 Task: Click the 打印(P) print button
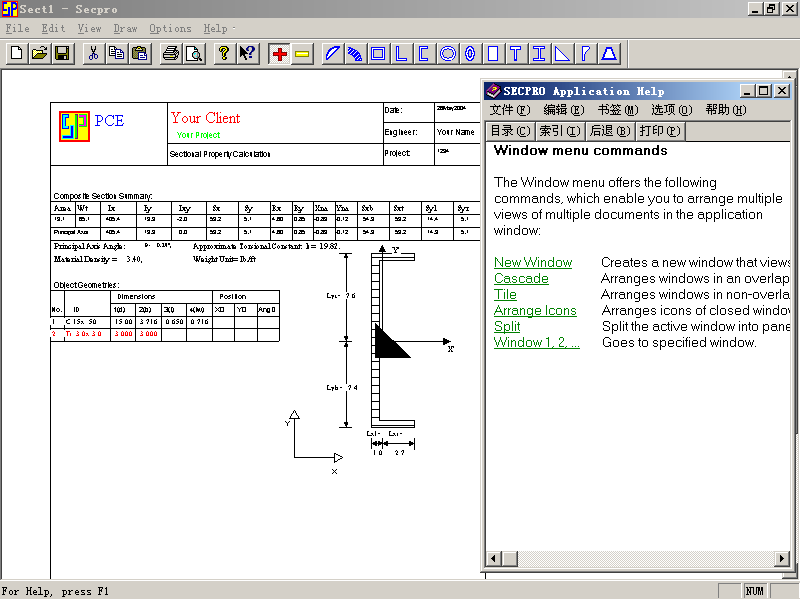[660, 131]
